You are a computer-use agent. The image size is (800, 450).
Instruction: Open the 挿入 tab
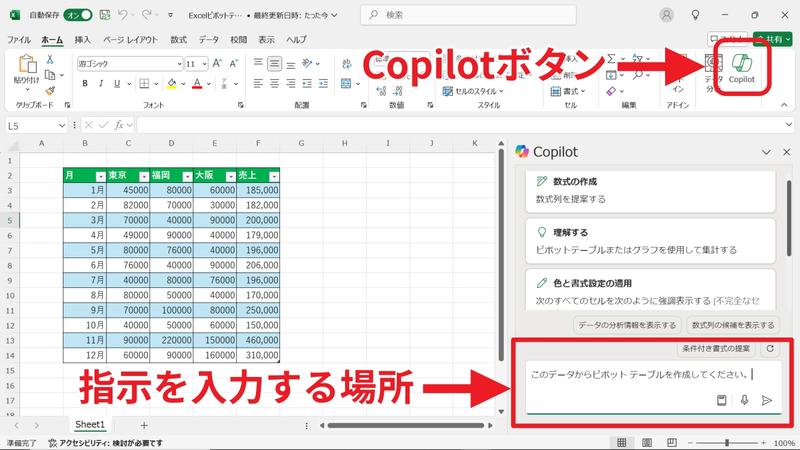point(82,39)
